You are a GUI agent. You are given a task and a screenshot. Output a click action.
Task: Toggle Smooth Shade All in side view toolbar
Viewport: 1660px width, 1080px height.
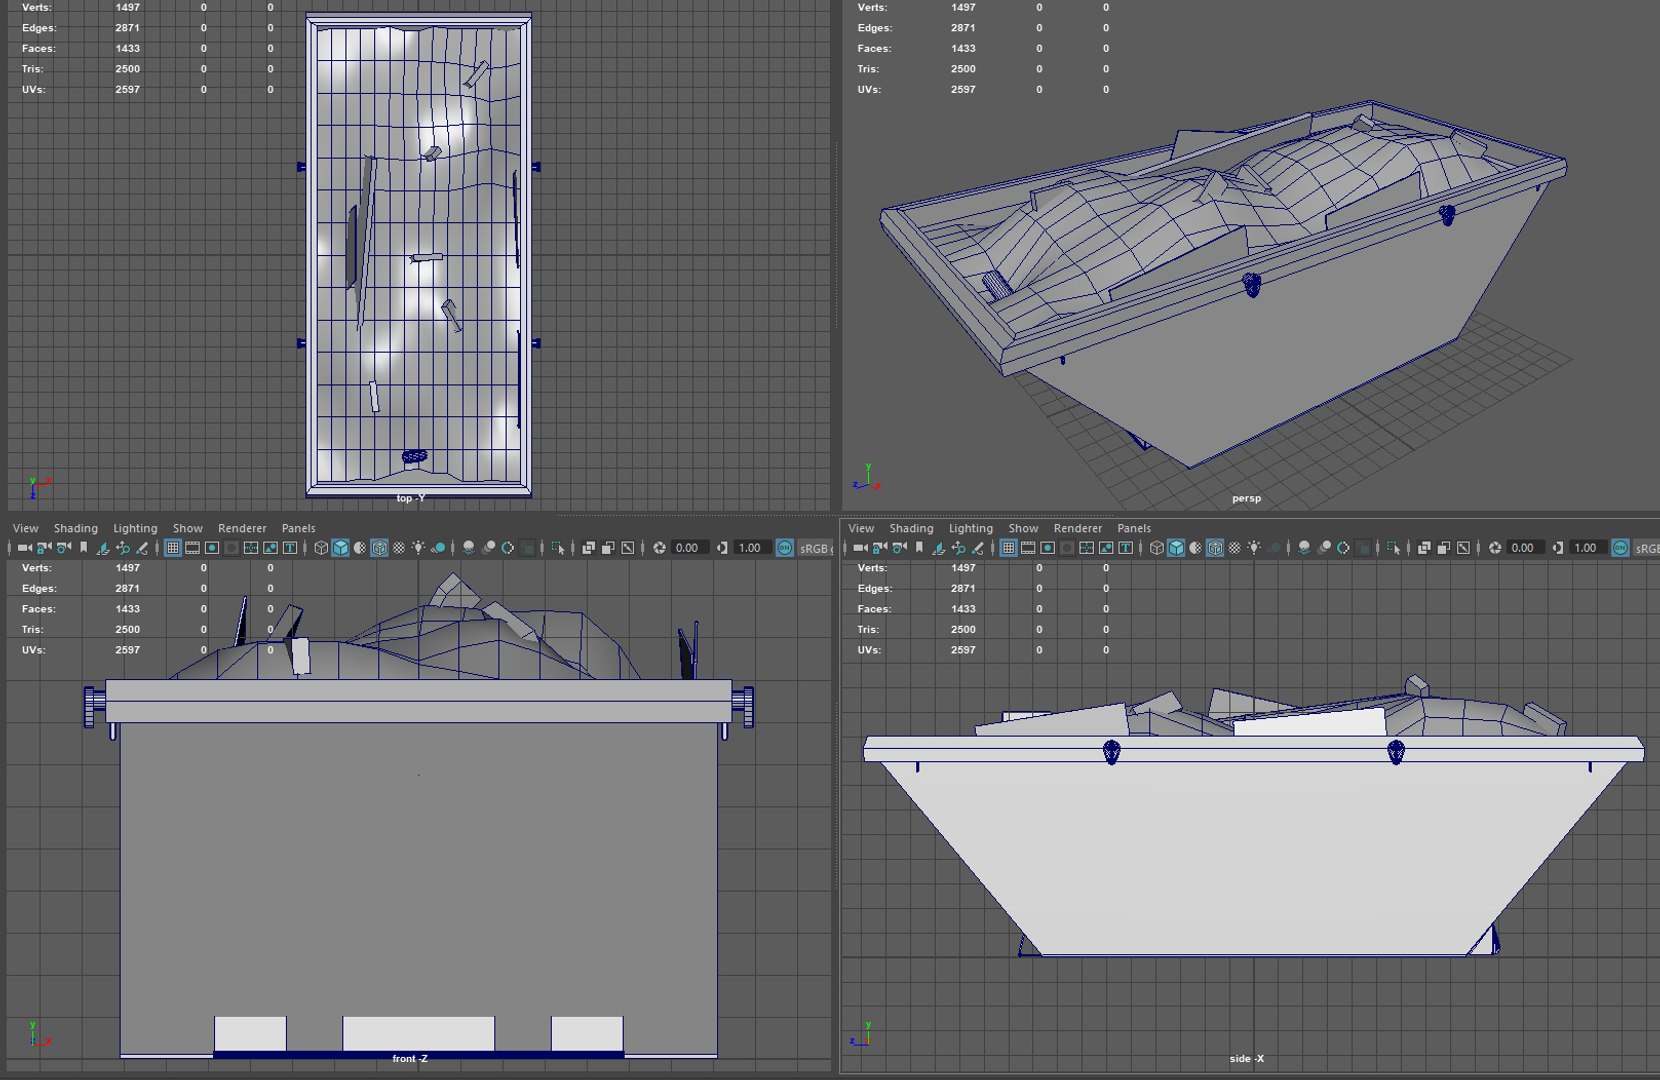(x=1176, y=548)
